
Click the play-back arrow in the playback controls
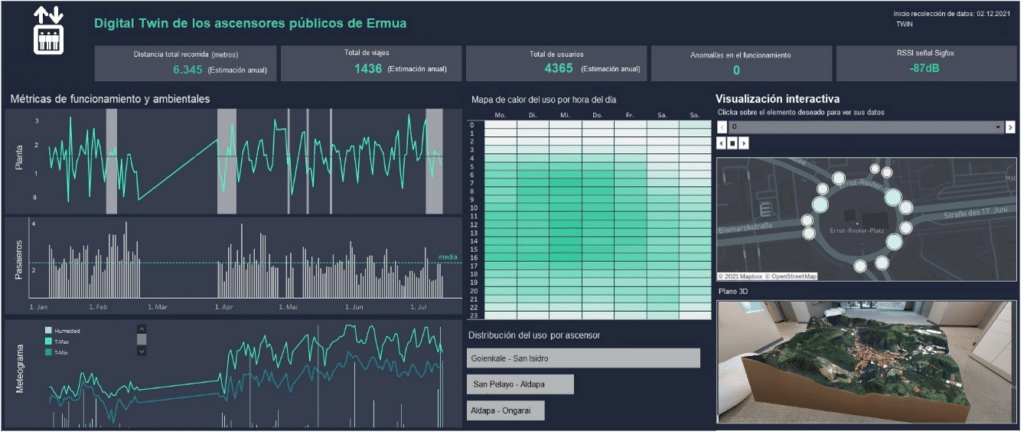point(722,143)
